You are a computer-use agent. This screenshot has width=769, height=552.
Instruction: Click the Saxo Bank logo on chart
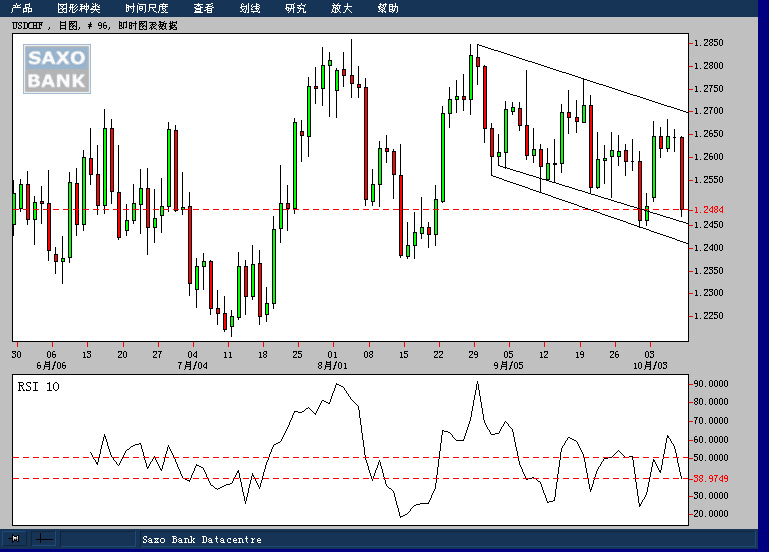(x=57, y=69)
